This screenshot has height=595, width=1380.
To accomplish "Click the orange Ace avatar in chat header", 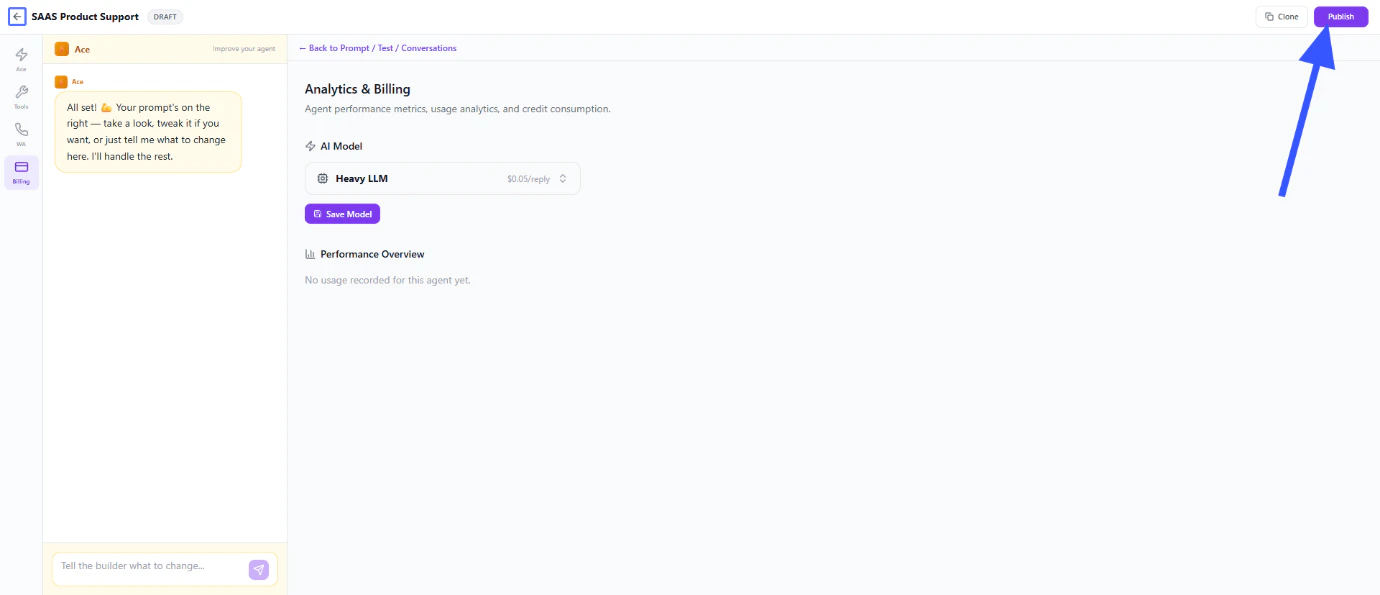I will 62,49.
